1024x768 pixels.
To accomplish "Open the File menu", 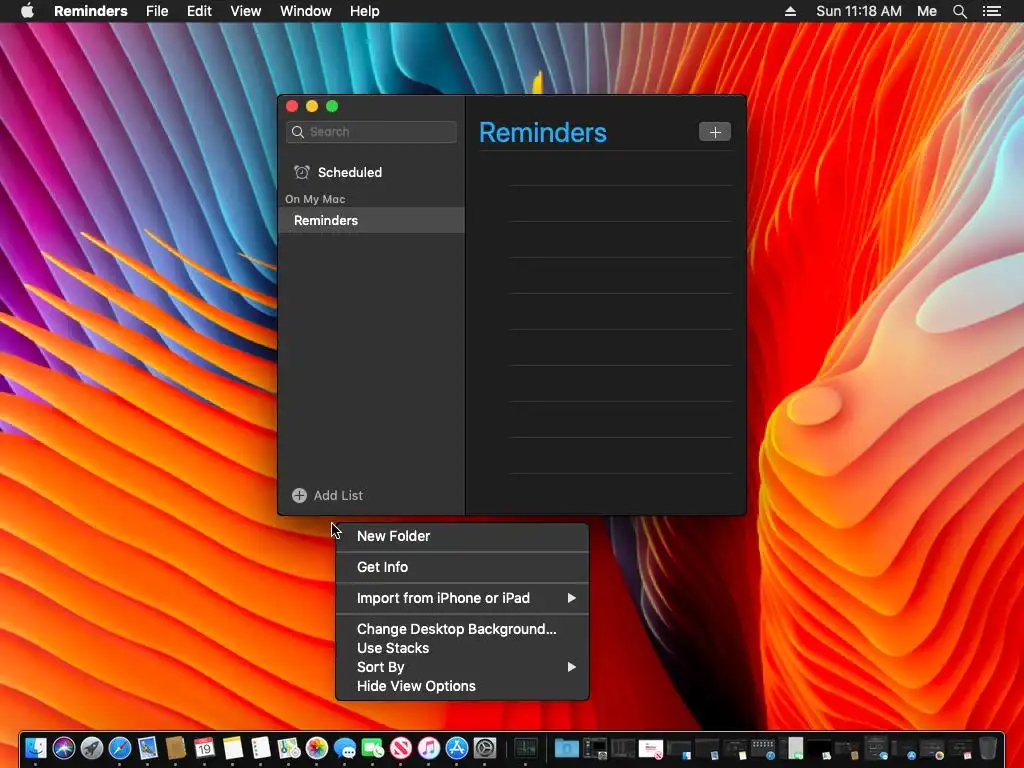I will (x=157, y=11).
